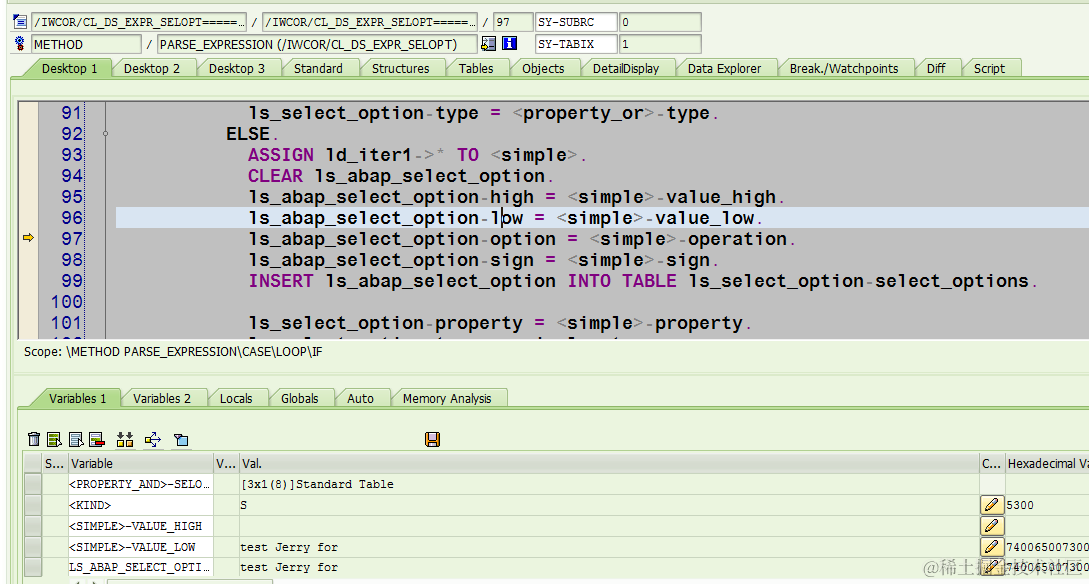The image size is (1089, 584).
Task: Click the Hexadecimal Value column header
Action: click(1047, 463)
